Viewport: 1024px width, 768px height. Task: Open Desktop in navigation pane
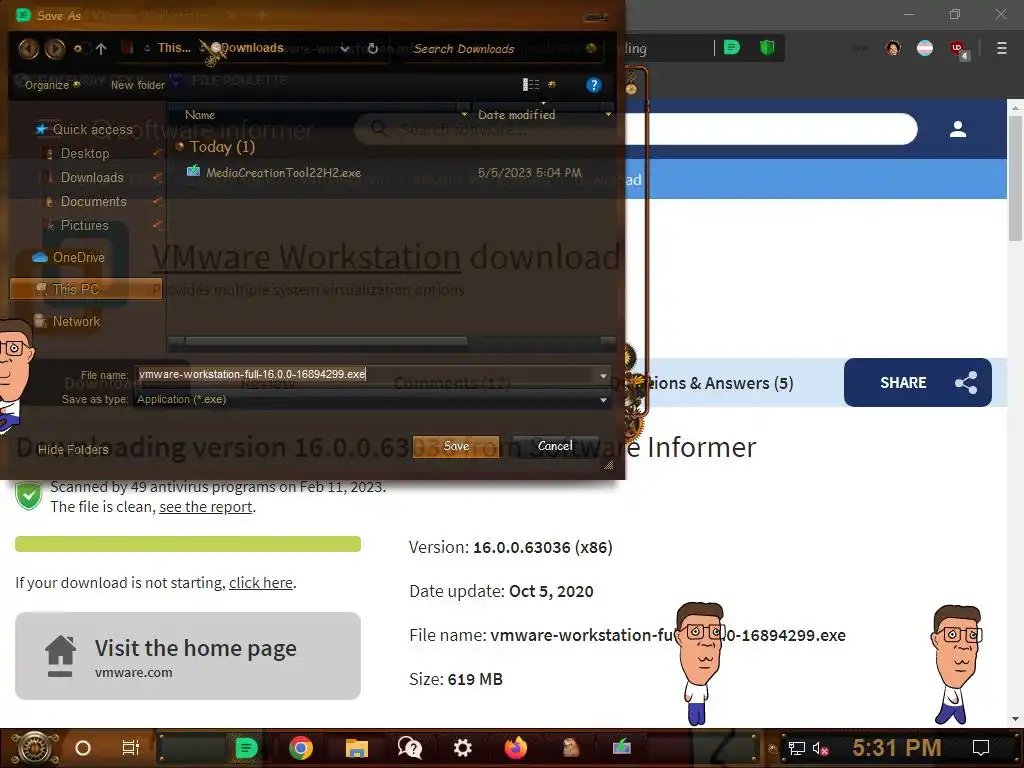coord(85,153)
